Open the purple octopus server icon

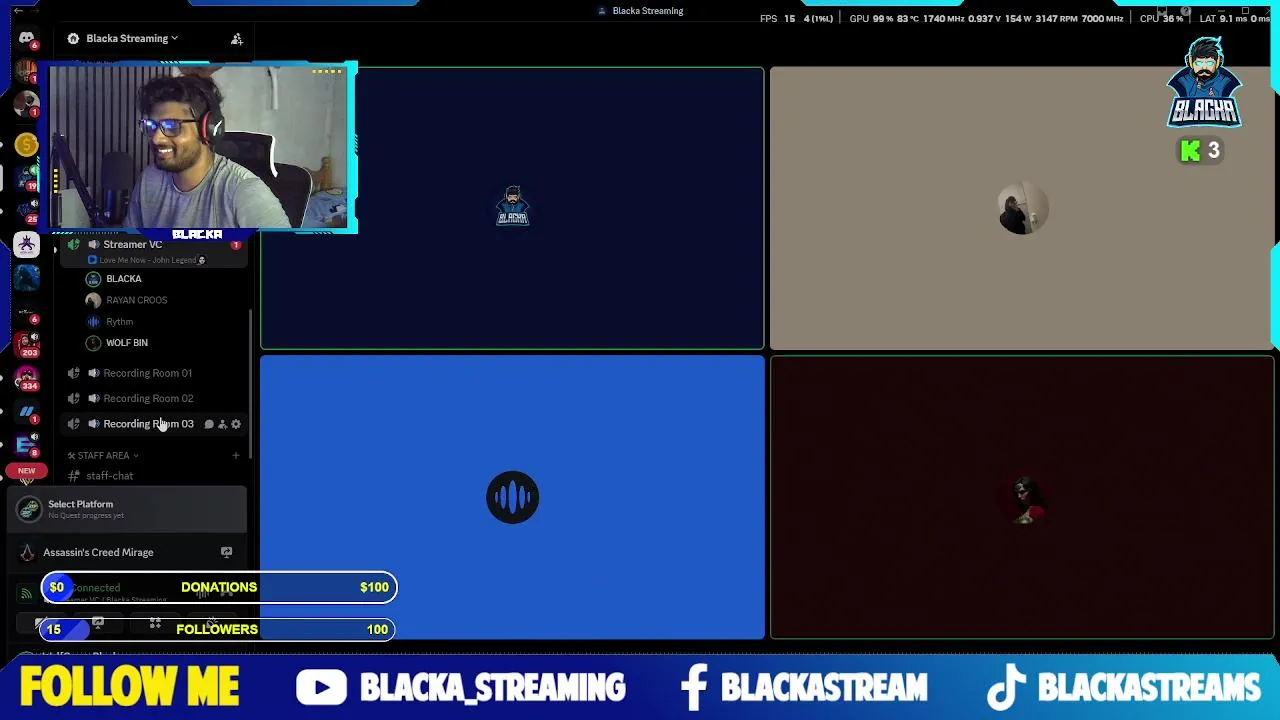tap(26, 244)
